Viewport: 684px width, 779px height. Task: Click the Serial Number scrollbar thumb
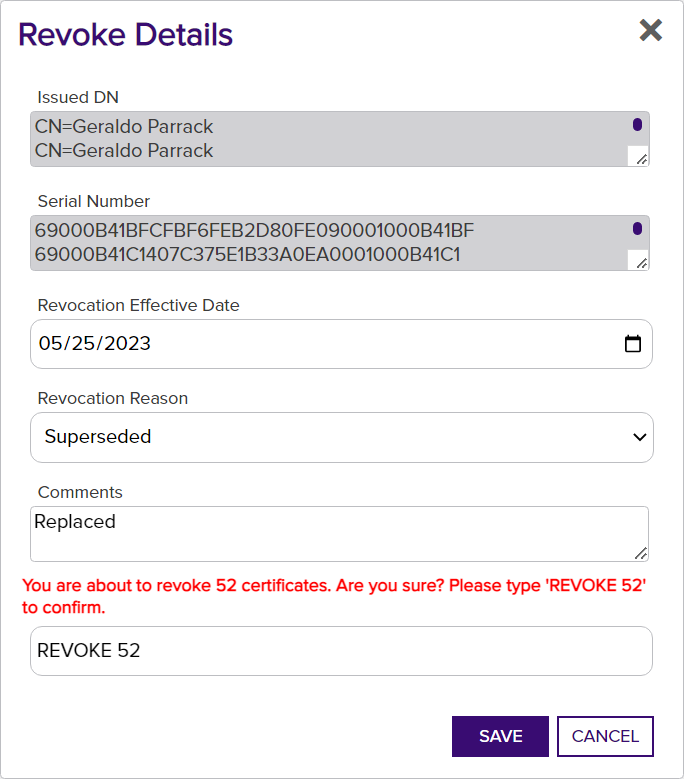(637, 229)
